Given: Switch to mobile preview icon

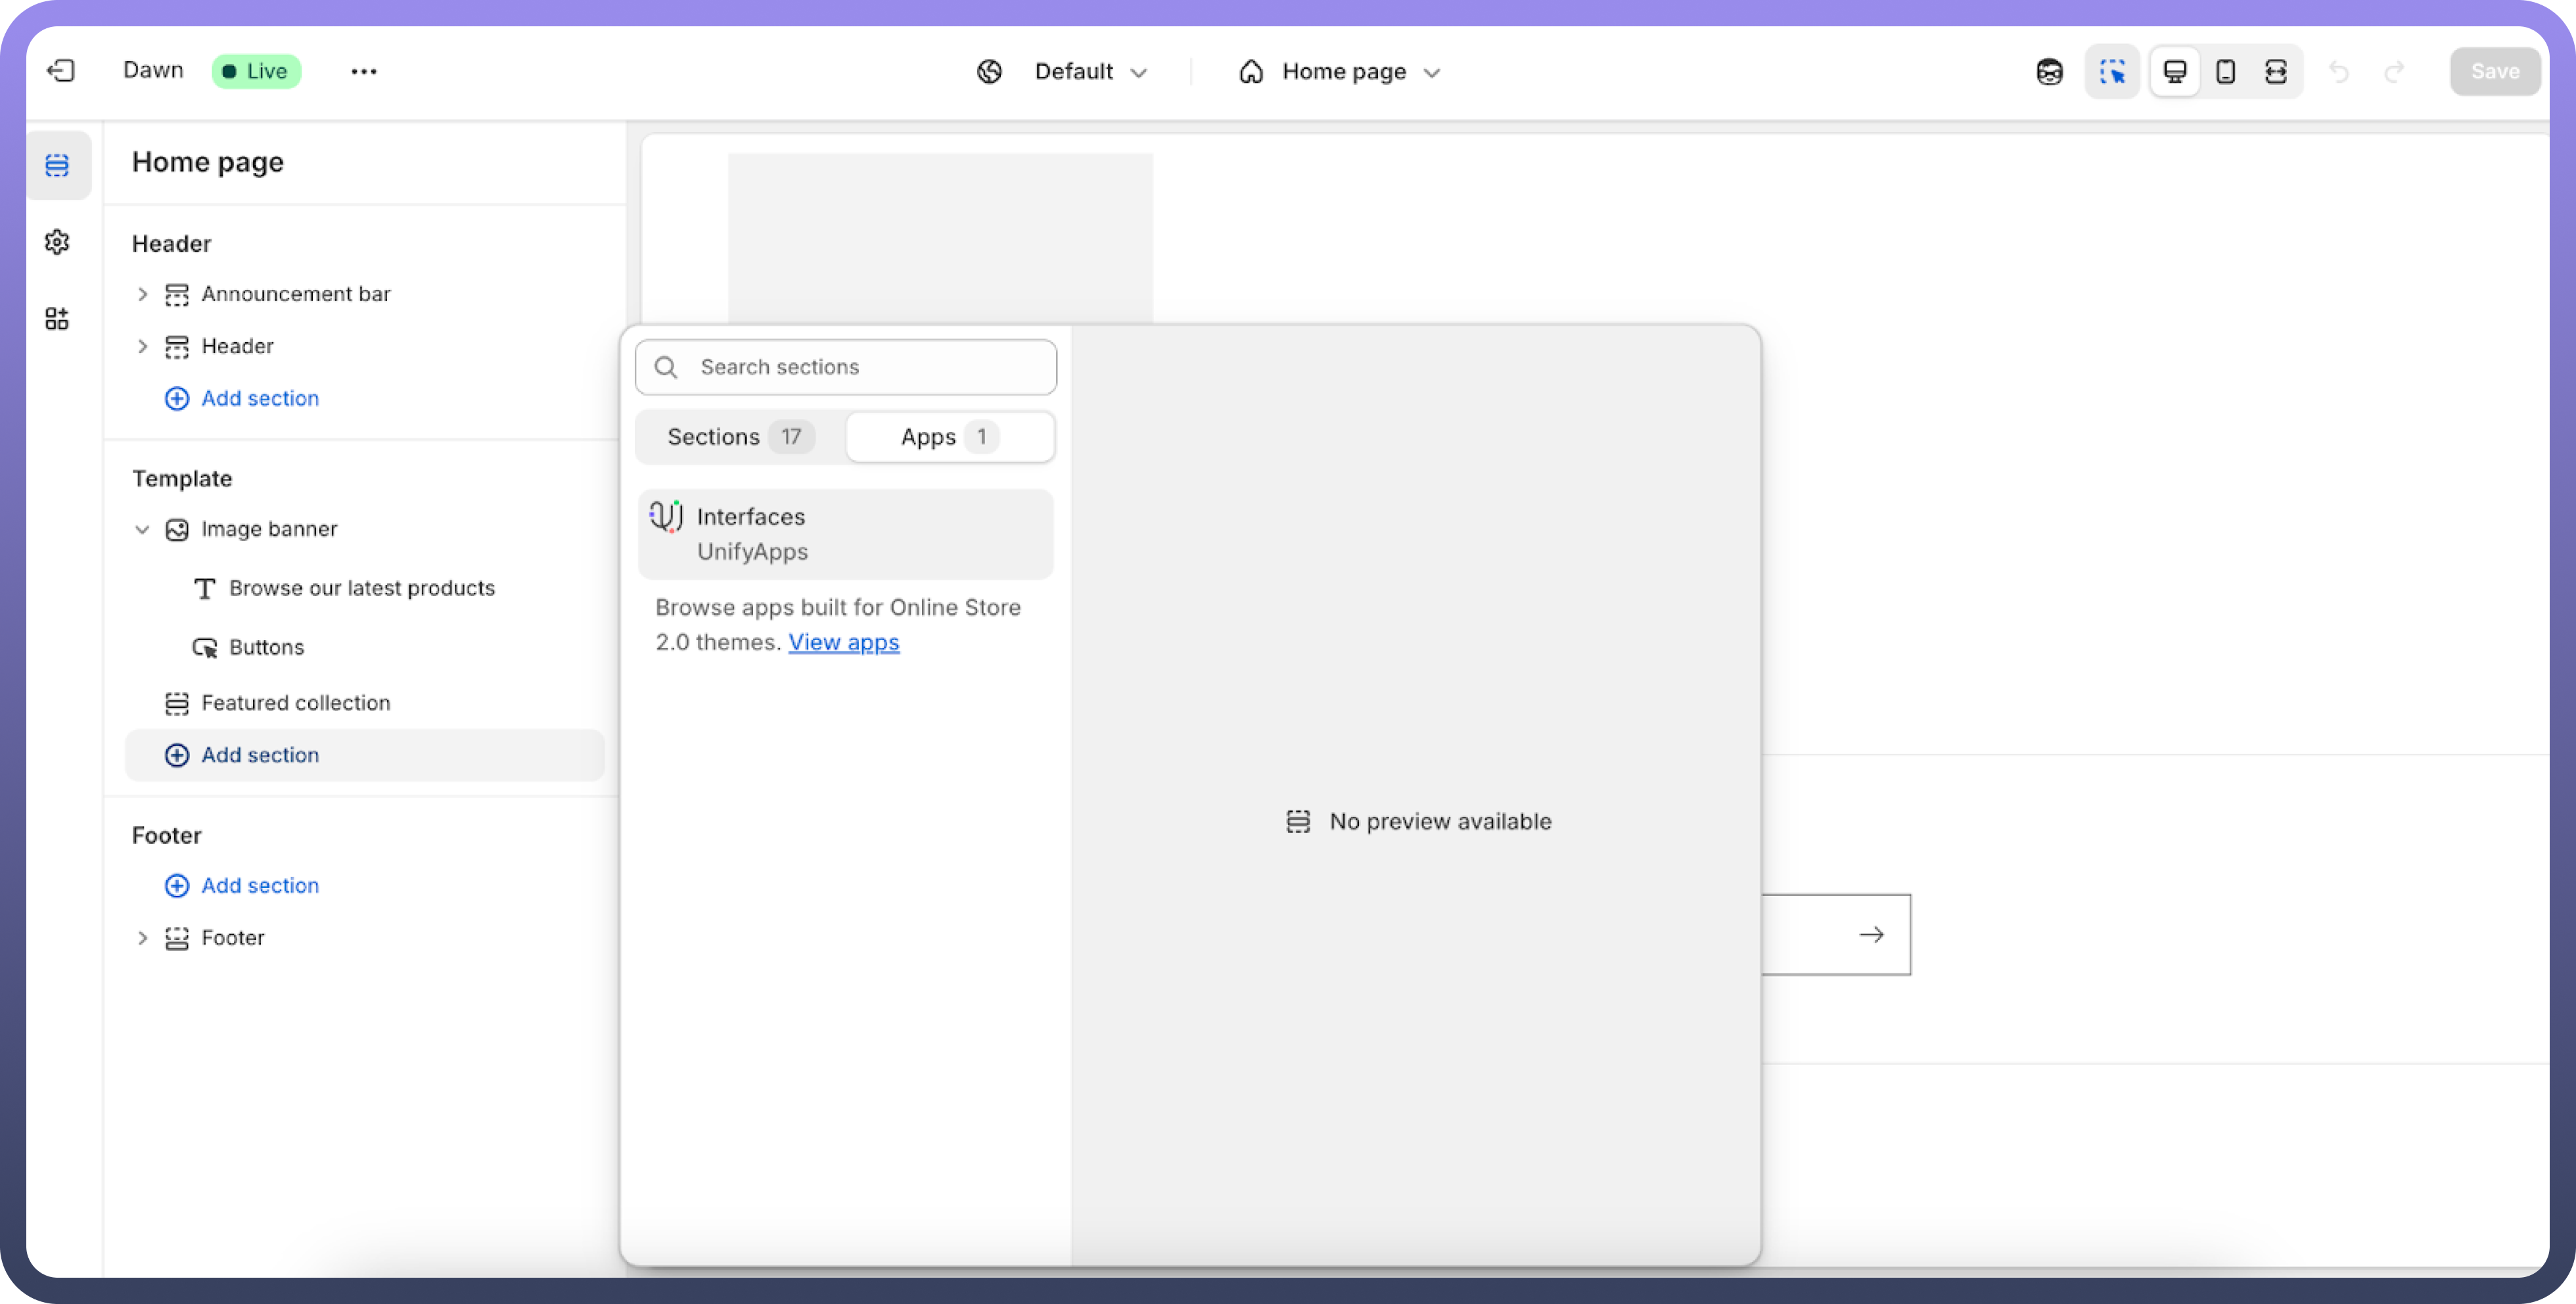Looking at the screenshot, I should (2225, 71).
